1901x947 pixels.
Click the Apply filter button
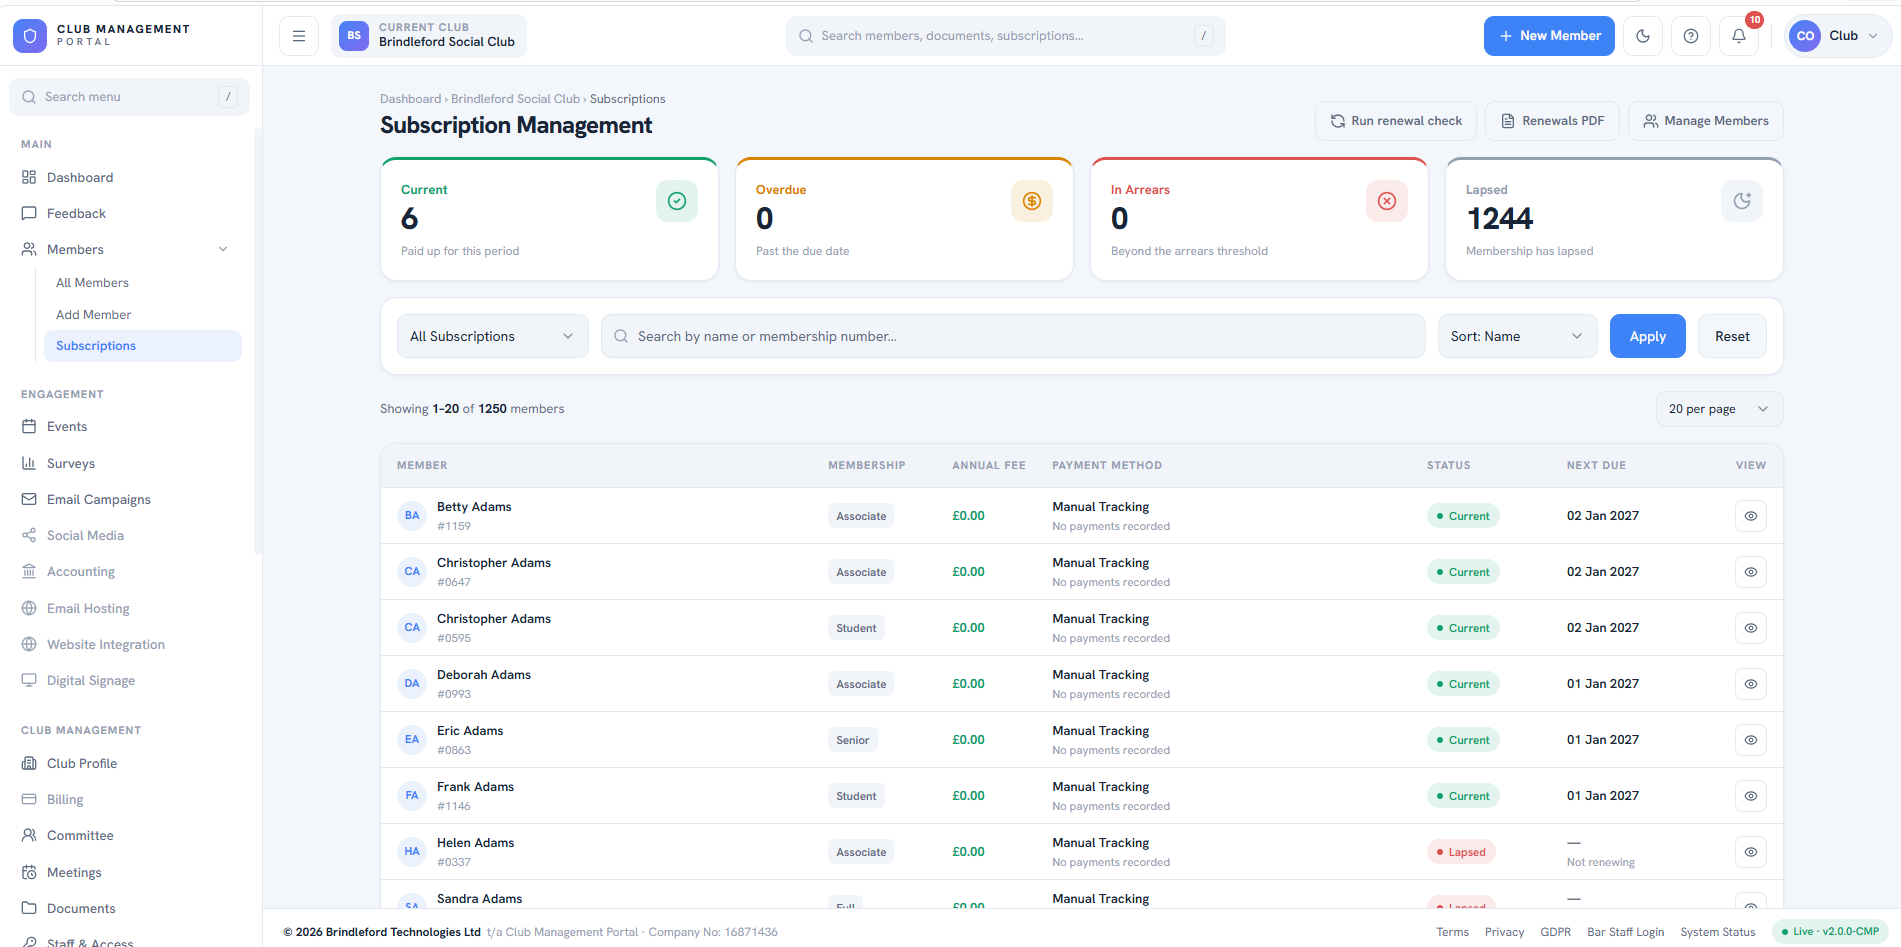(x=1648, y=336)
